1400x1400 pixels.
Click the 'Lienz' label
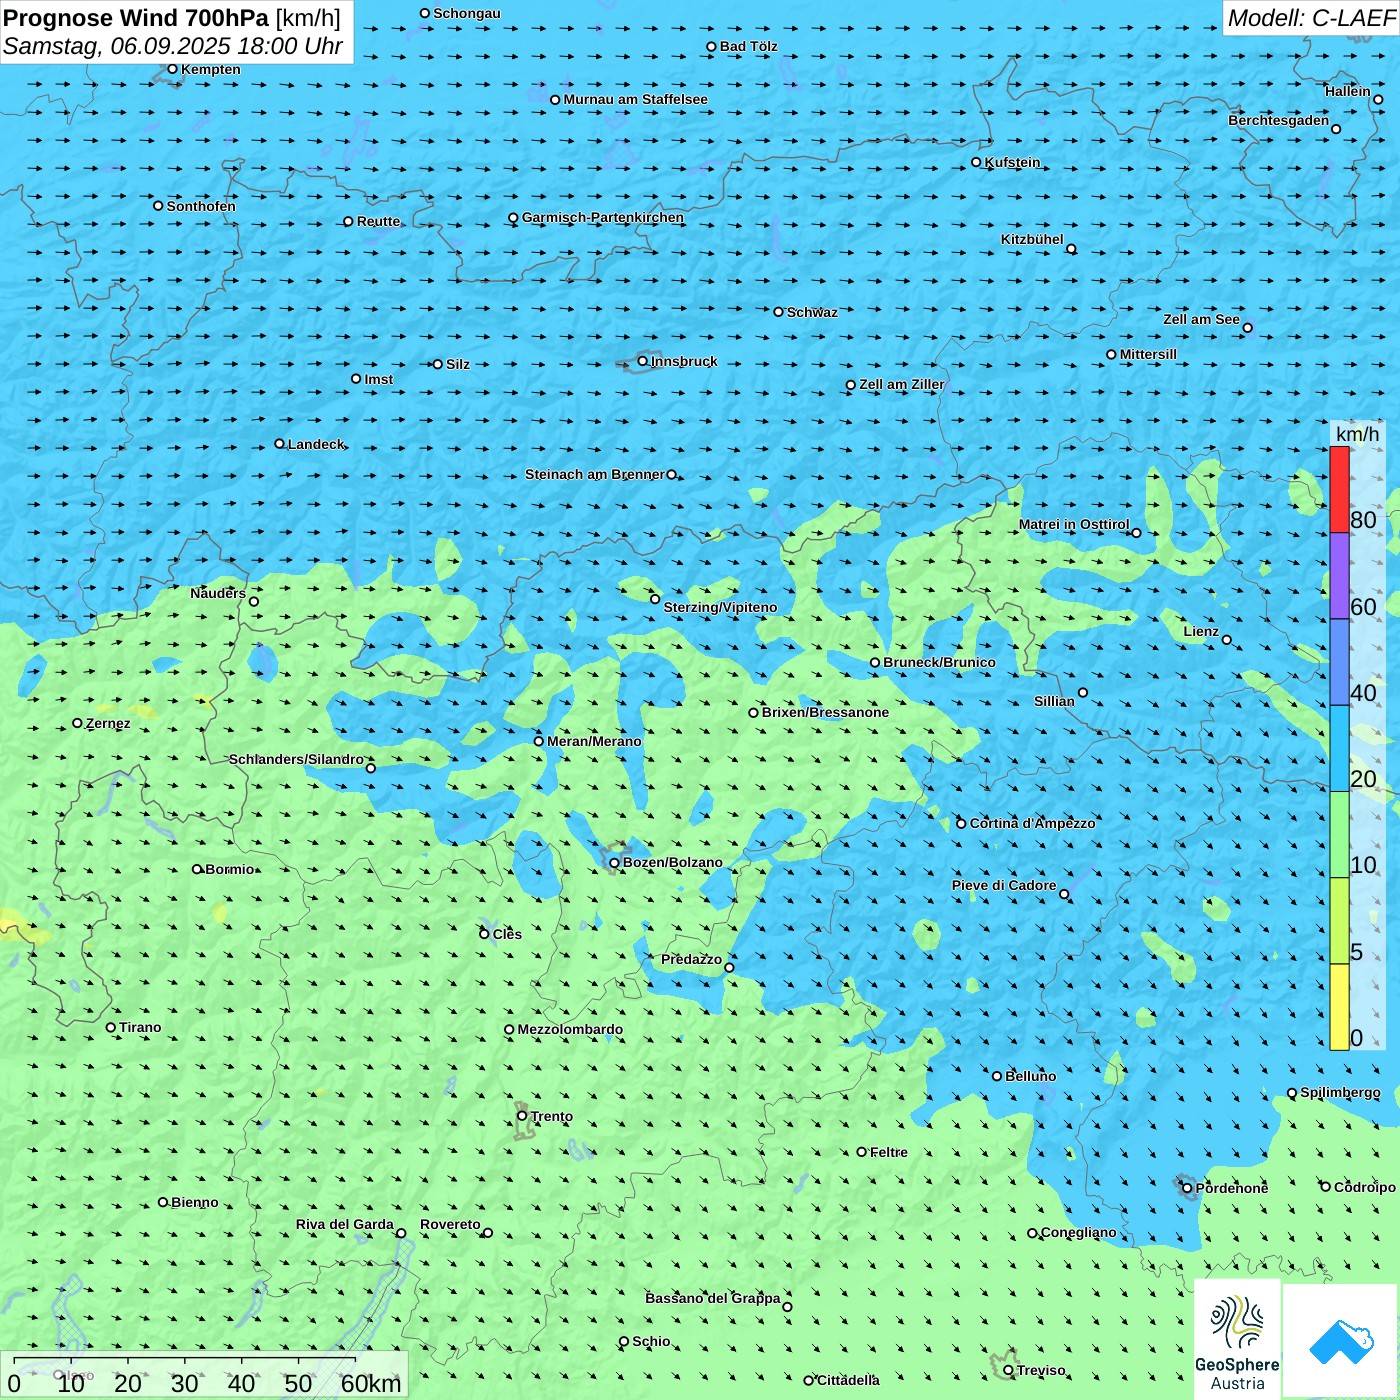pos(1201,631)
